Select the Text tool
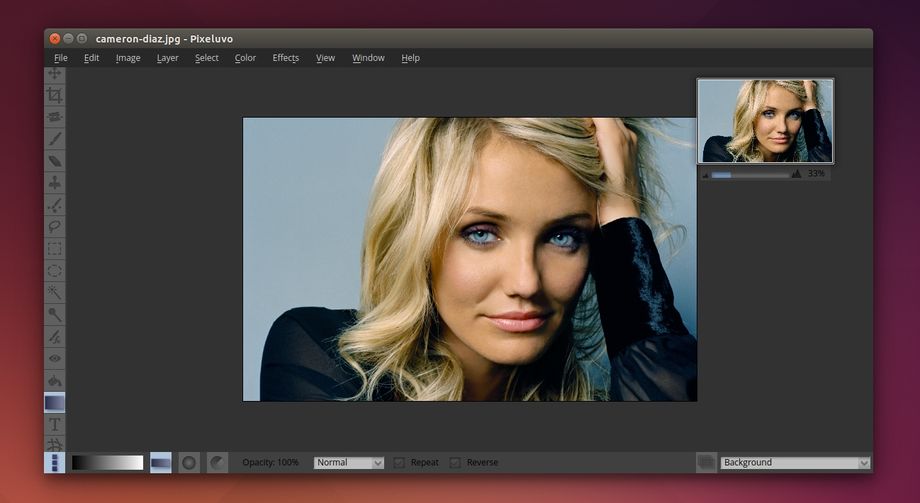 55,424
